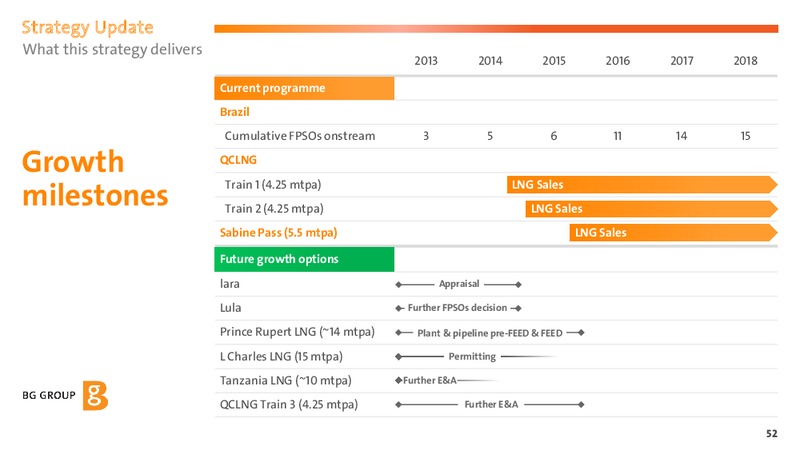Click FPSO value 6 for 2015
800x450 pixels.
click(x=554, y=136)
